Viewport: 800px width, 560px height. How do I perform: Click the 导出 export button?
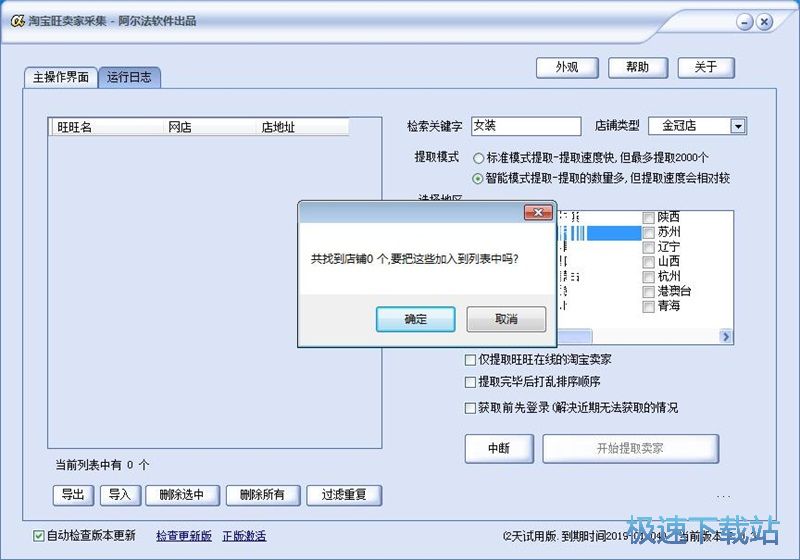click(x=73, y=495)
